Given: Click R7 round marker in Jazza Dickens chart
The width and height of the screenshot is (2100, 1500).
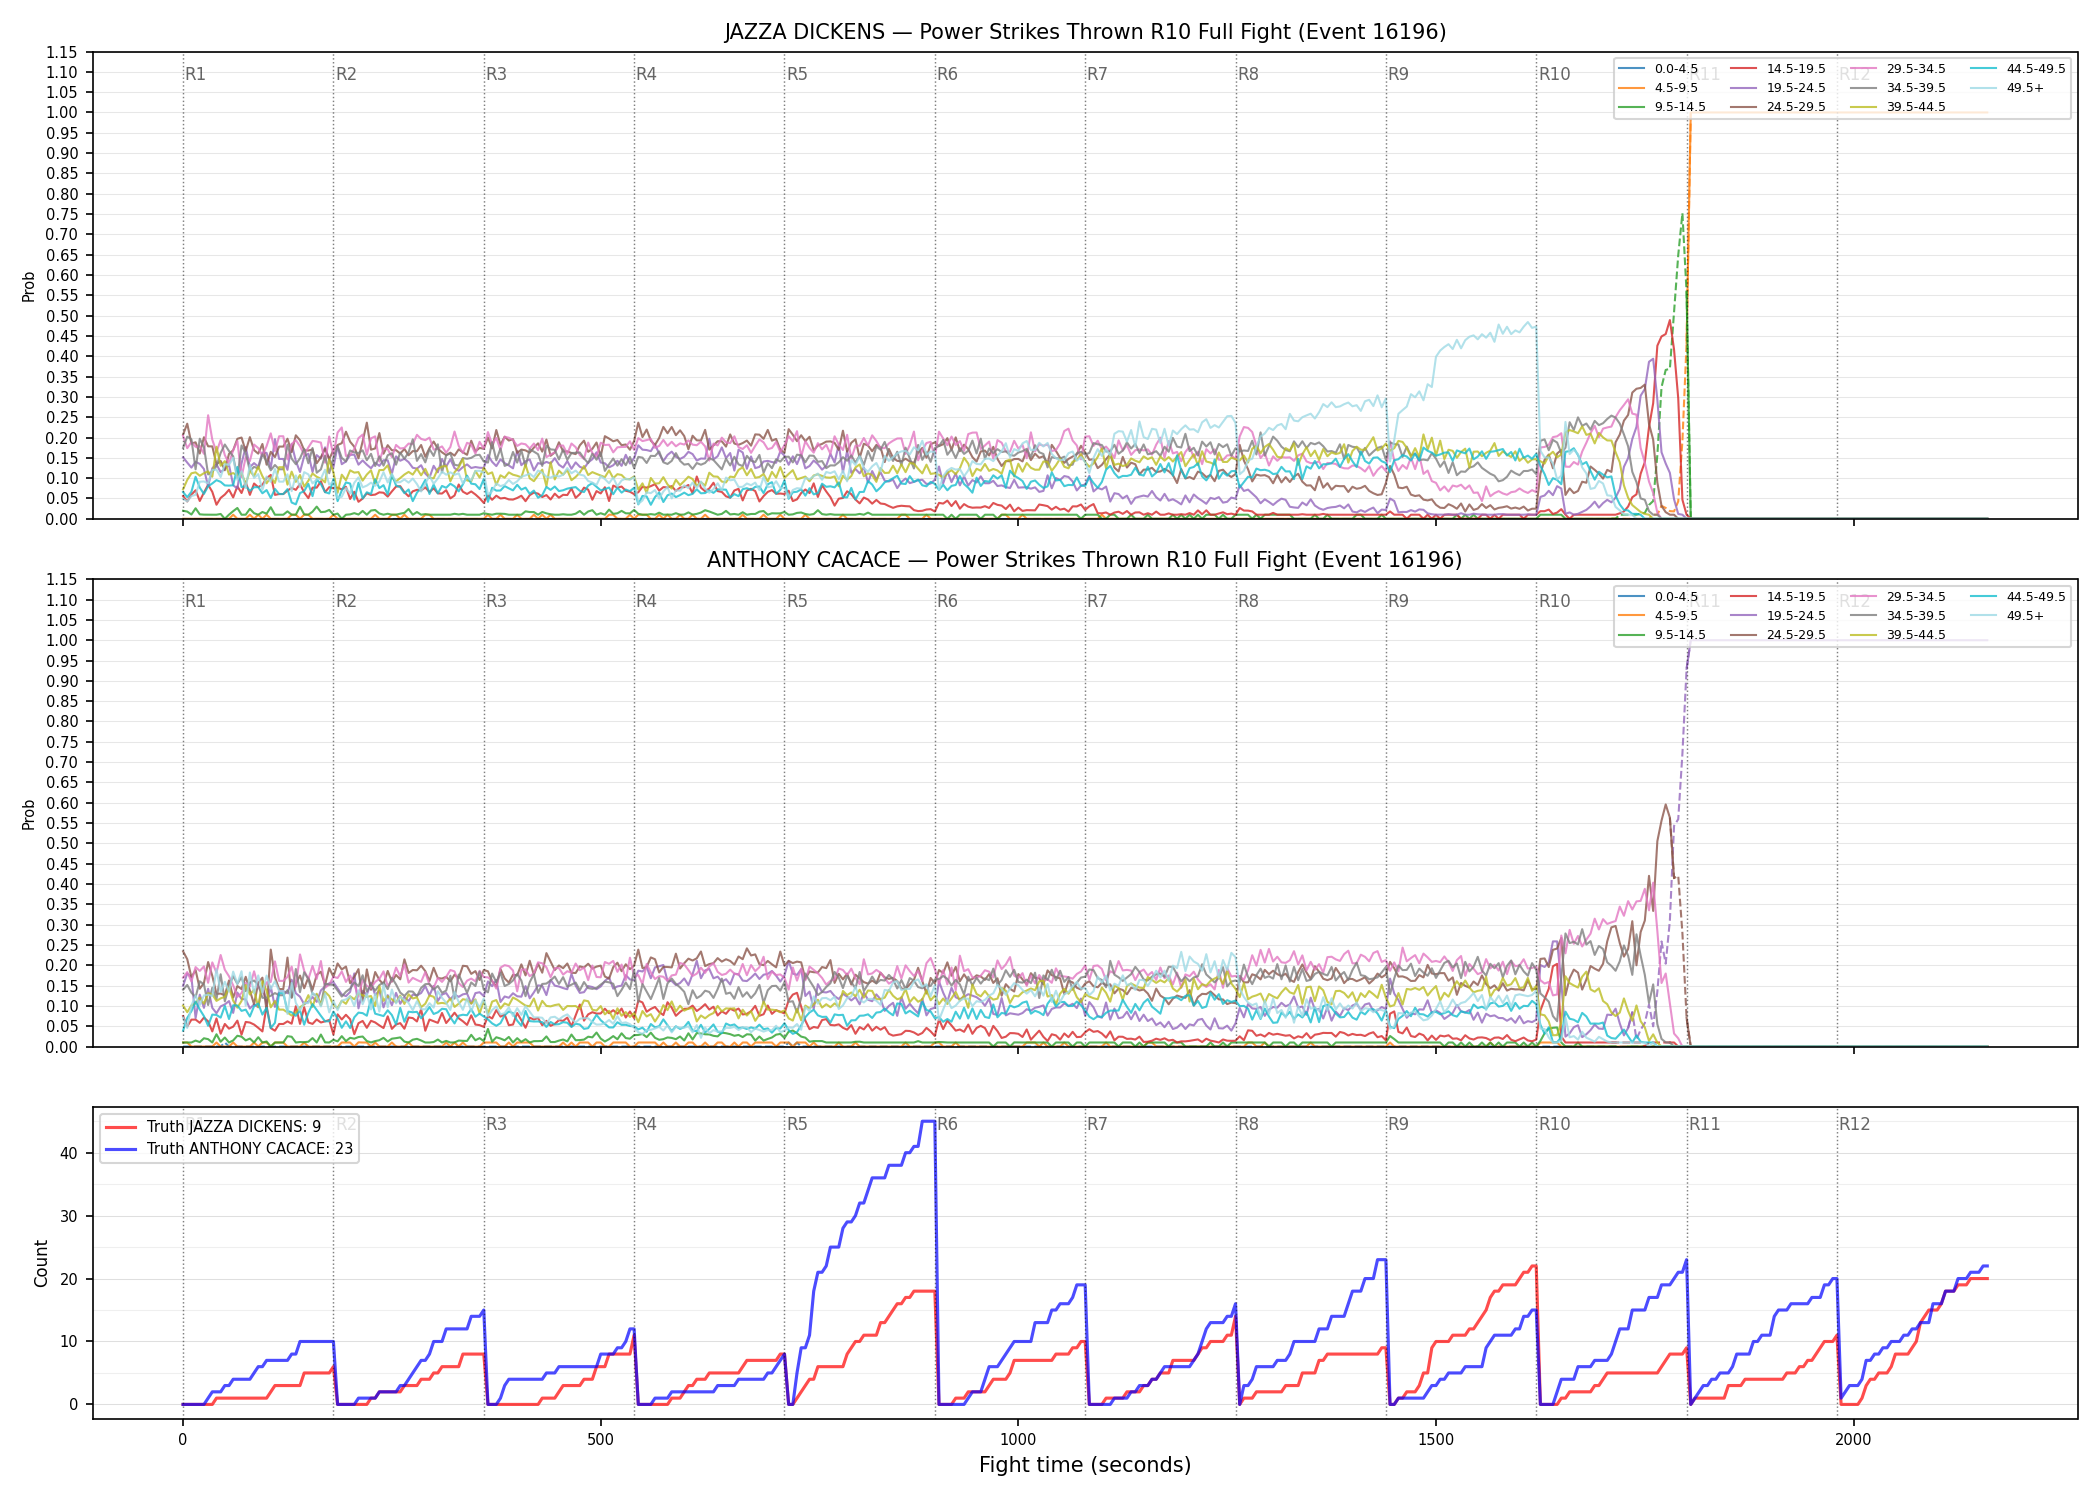Looking at the screenshot, I should click(x=1097, y=74).
